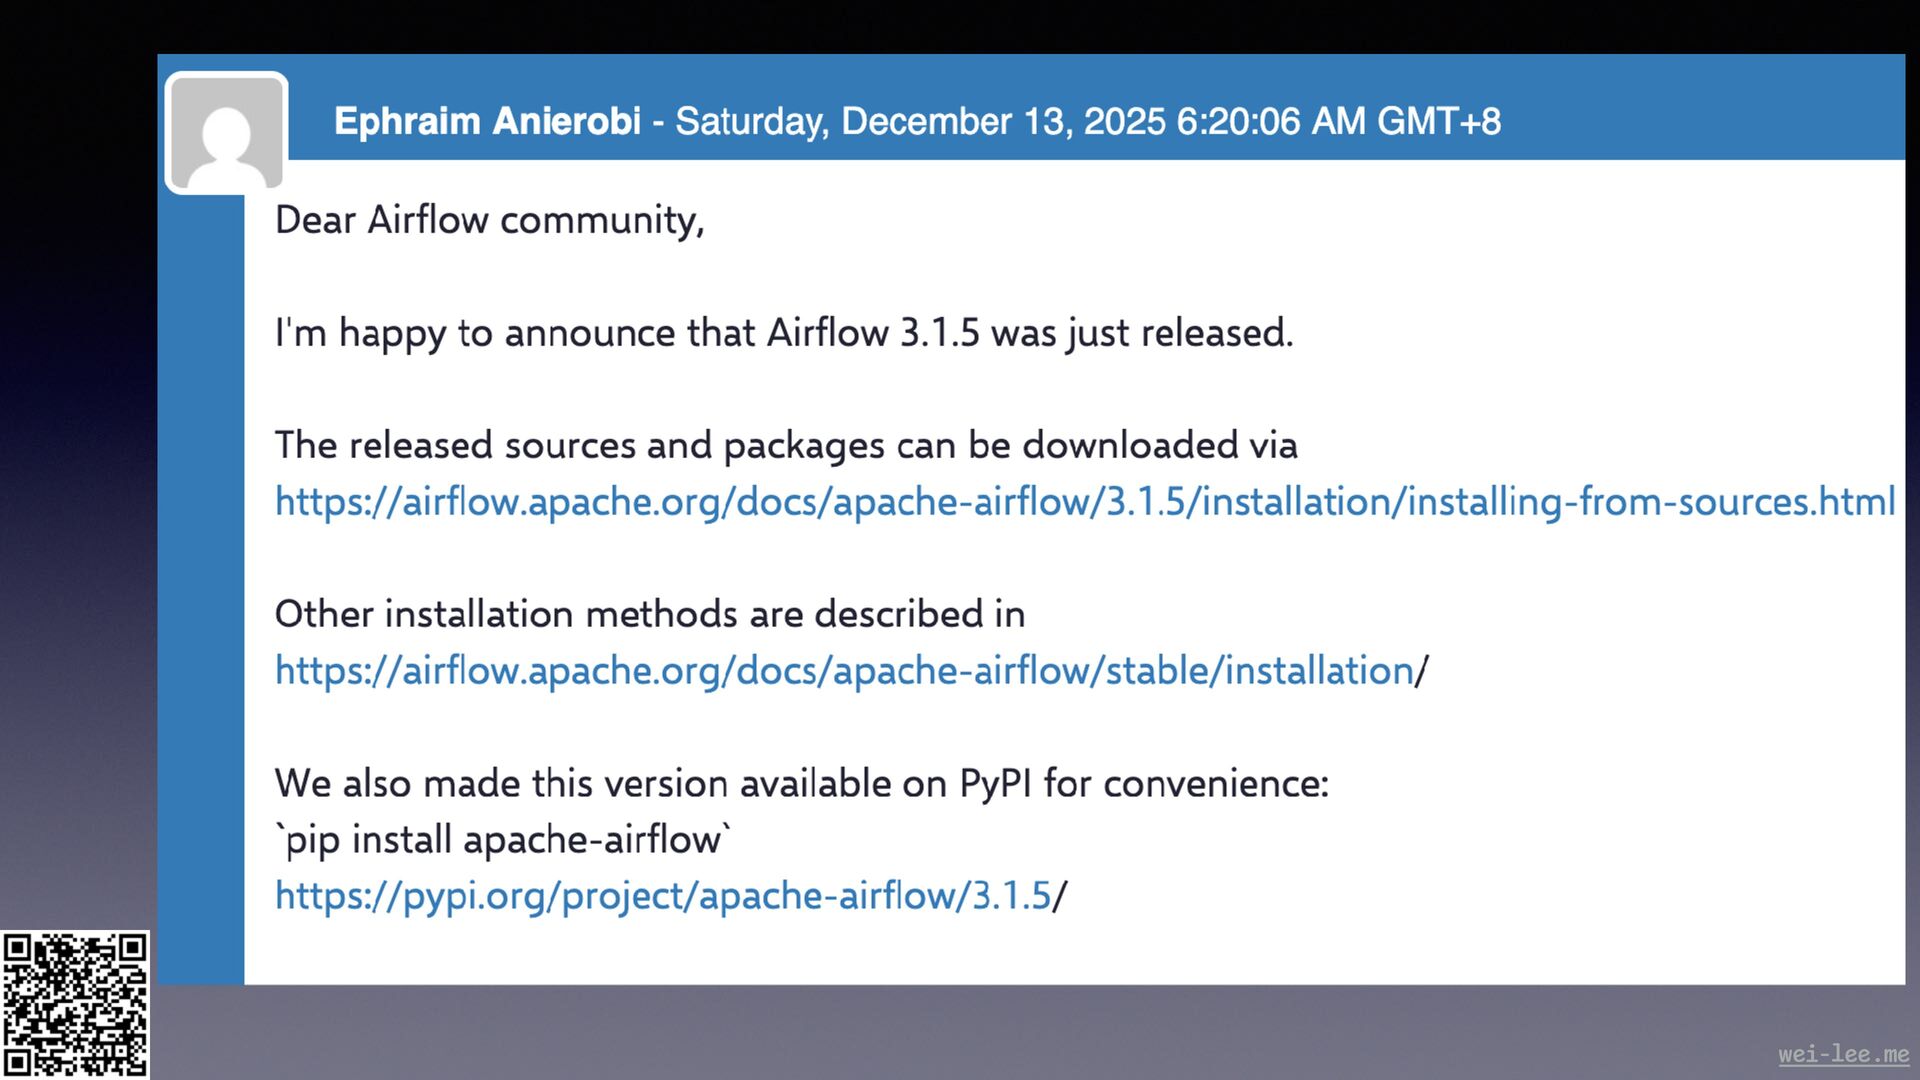
Task: Click the author name Ephraim Anierobi
Action: (487, 121)
